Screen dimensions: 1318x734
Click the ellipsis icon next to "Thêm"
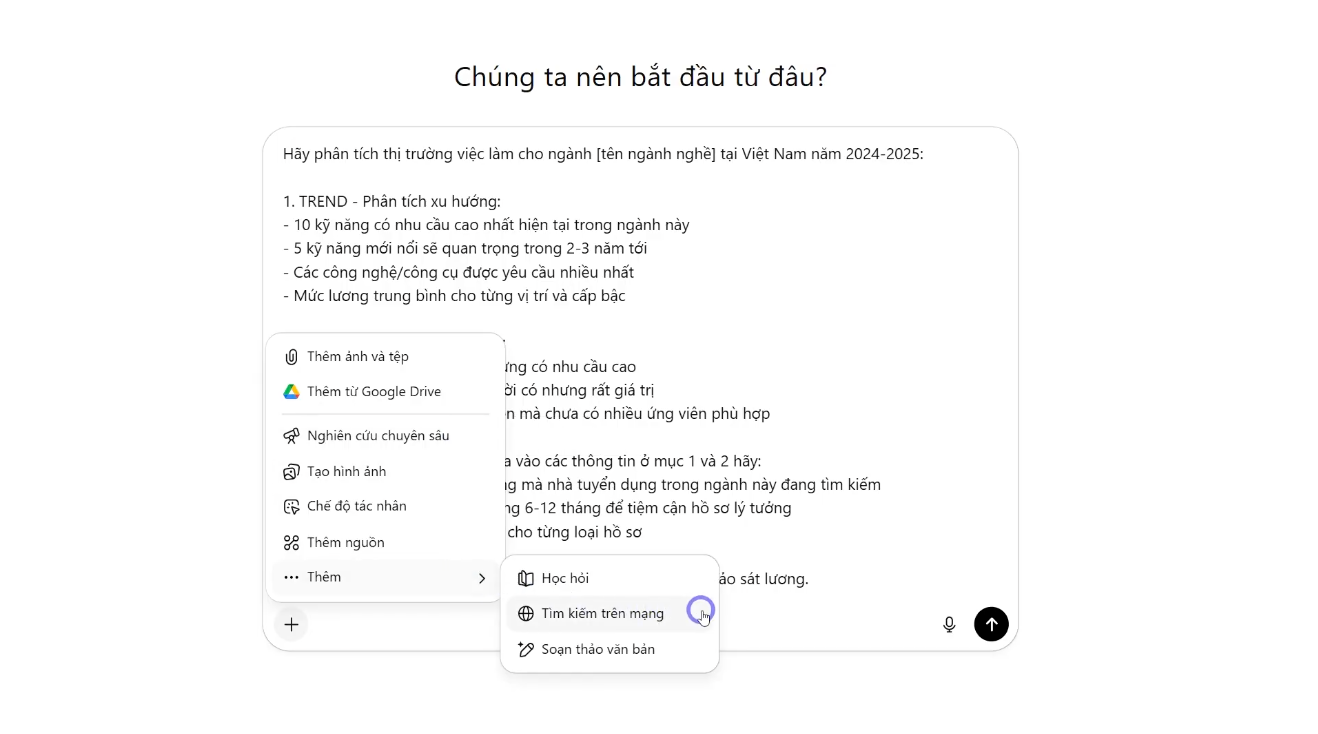pyautogui.click(x=291, y=577)
